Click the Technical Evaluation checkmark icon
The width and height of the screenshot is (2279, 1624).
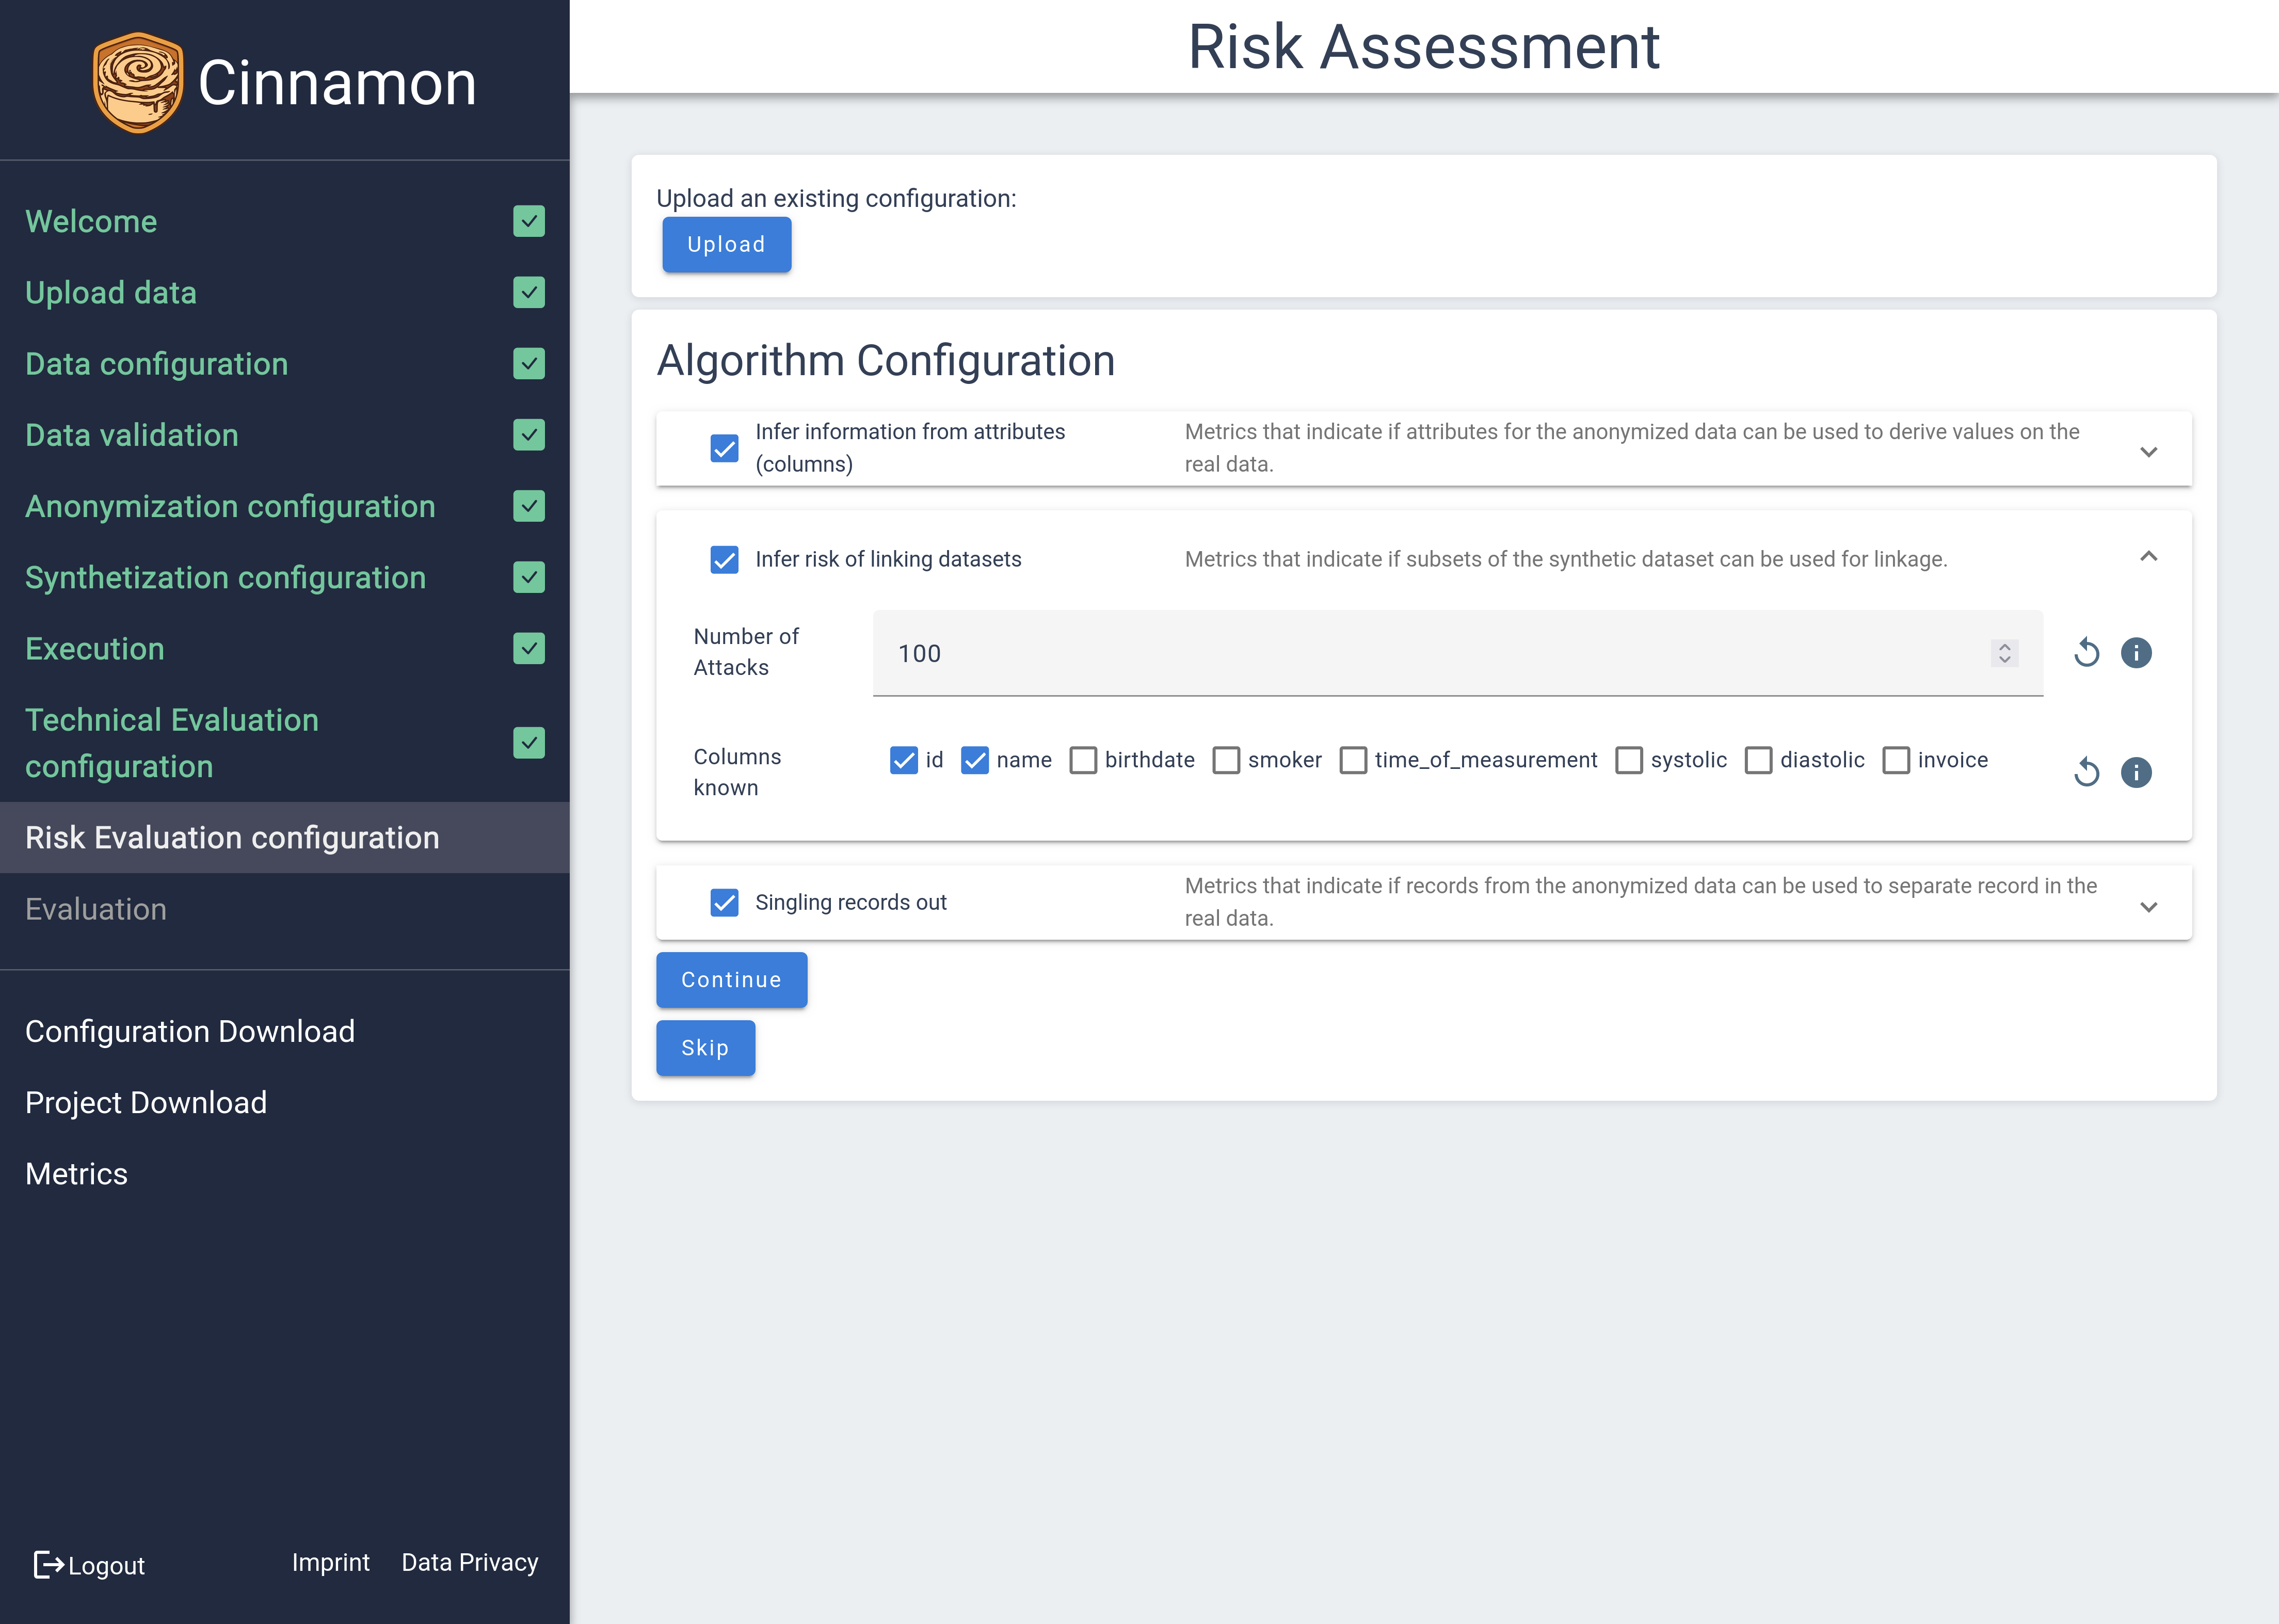[x=529, y=743]
